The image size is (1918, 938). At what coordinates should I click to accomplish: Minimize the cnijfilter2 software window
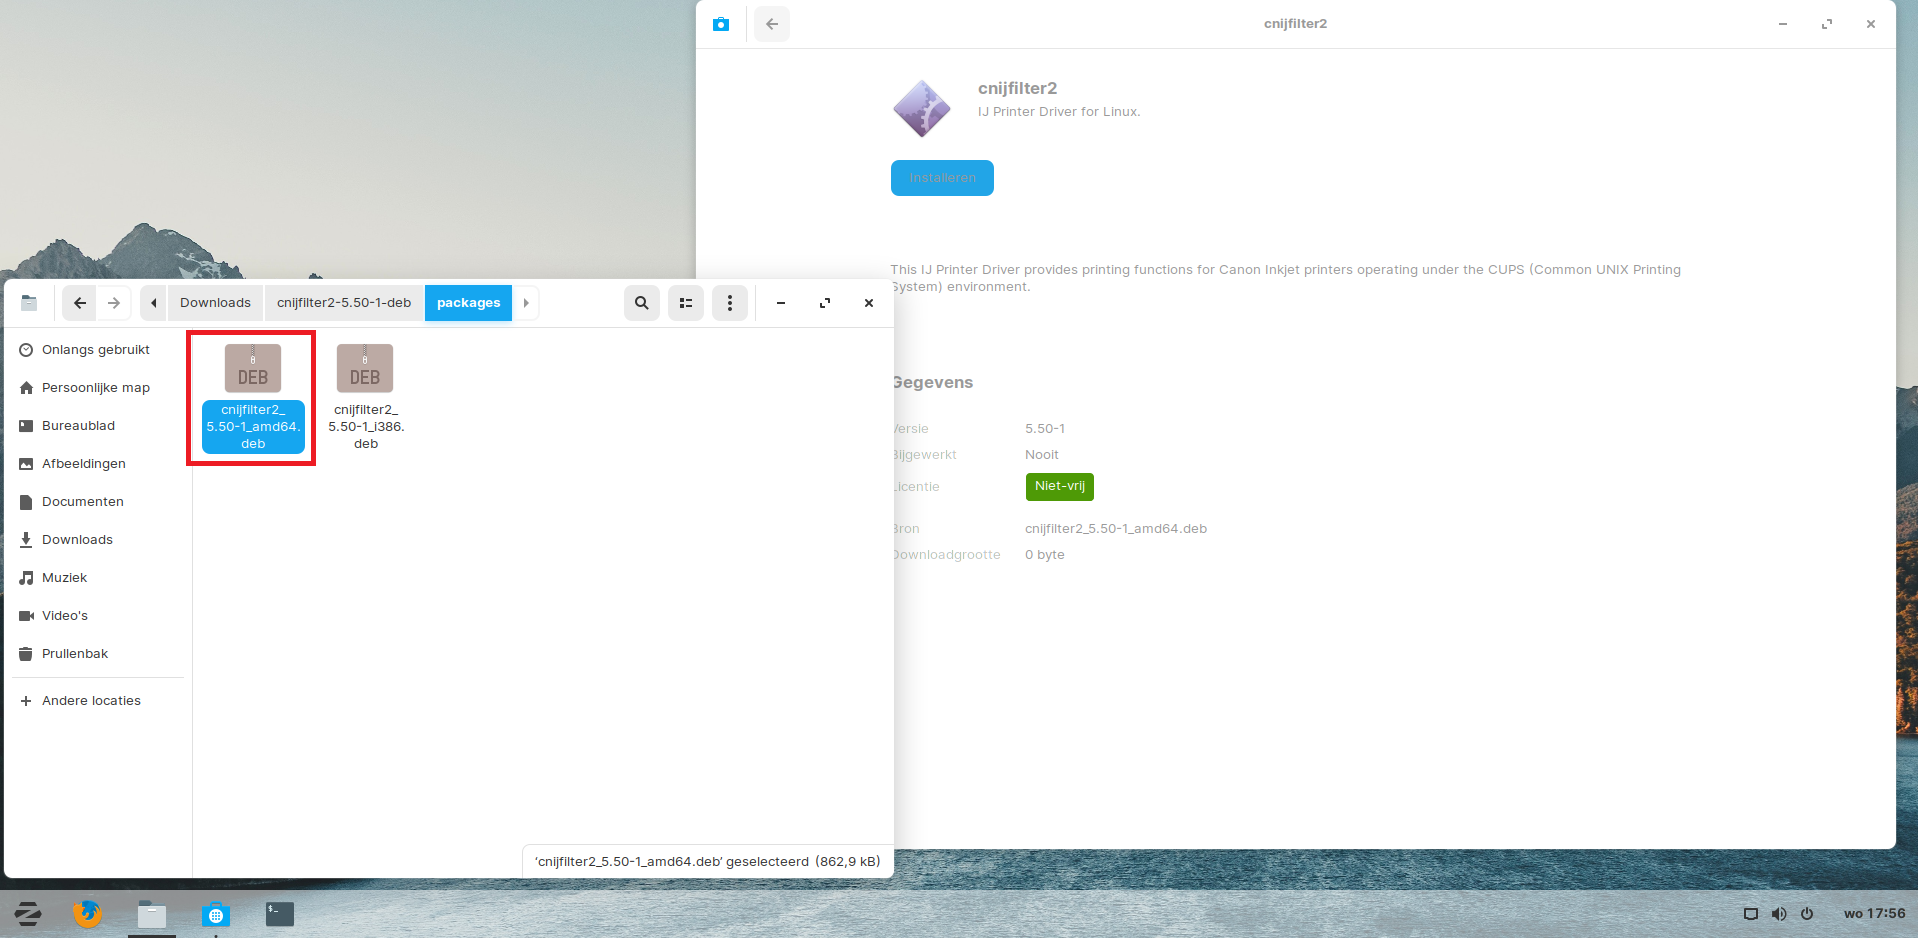click(1783, 24)
